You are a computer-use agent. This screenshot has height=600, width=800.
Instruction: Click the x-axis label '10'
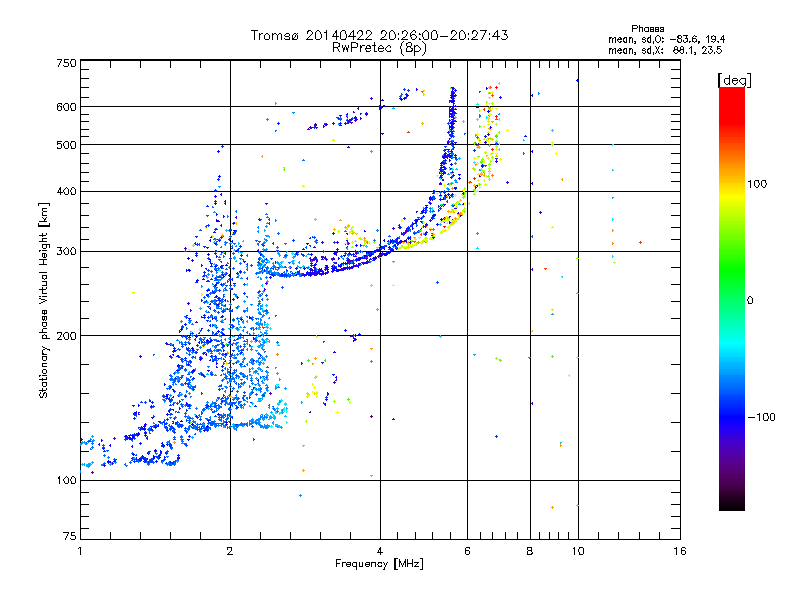(x=578, y=551)
